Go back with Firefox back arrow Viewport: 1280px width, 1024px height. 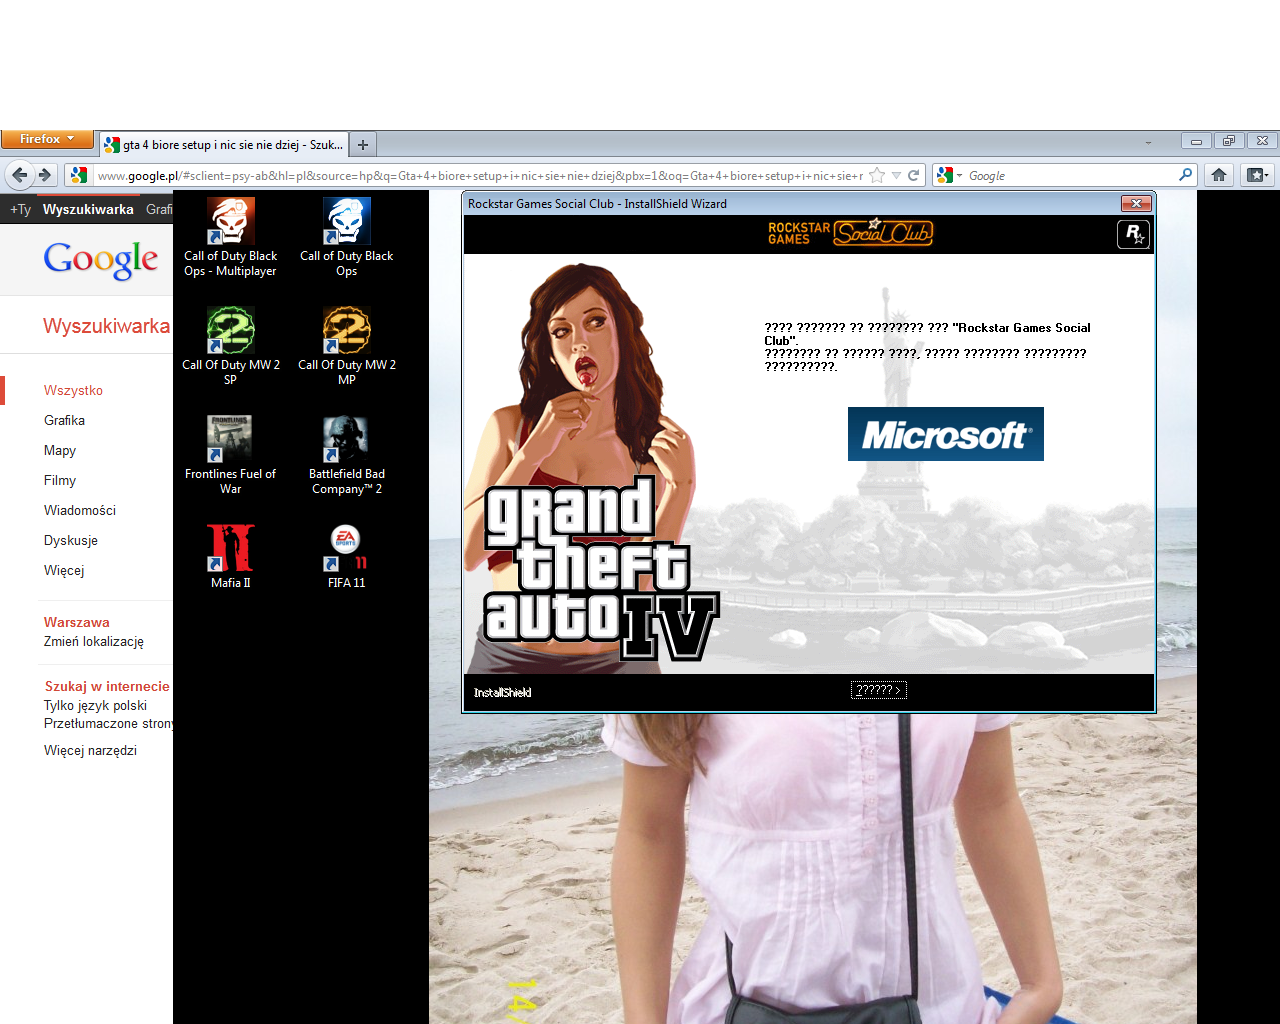click(x=20, y=175)
